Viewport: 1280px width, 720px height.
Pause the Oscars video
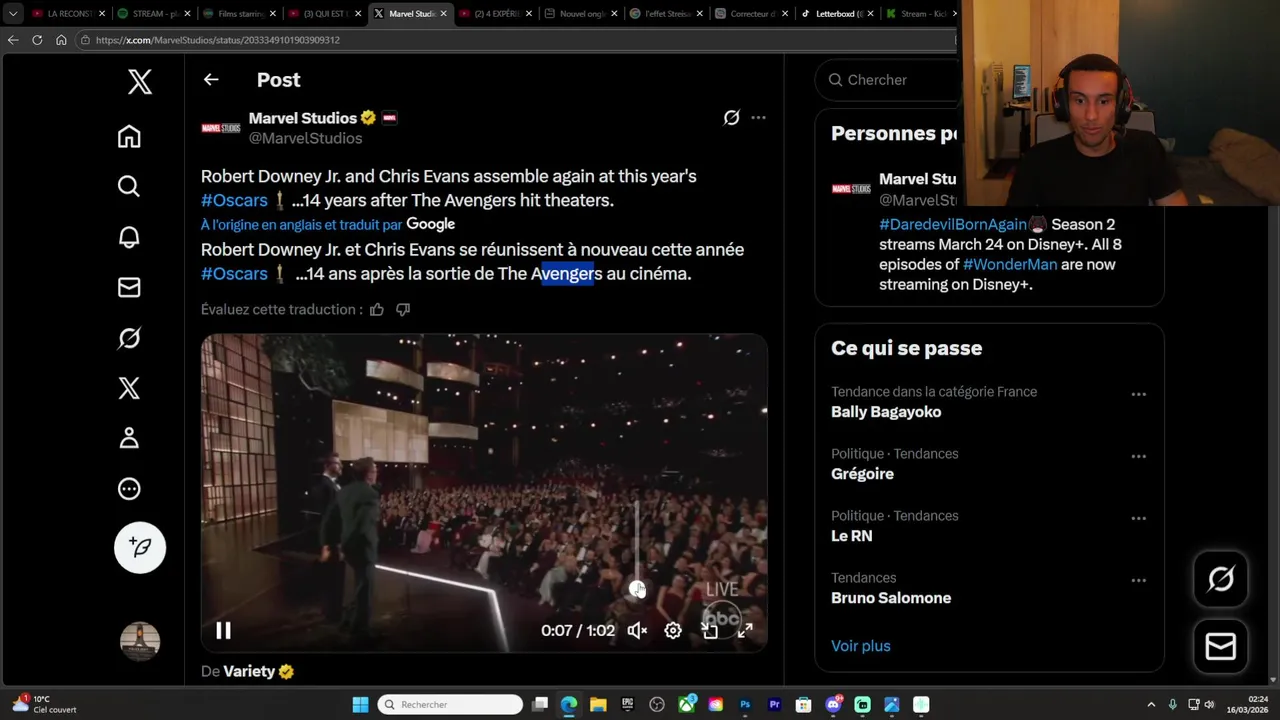(x=223, y=630)
